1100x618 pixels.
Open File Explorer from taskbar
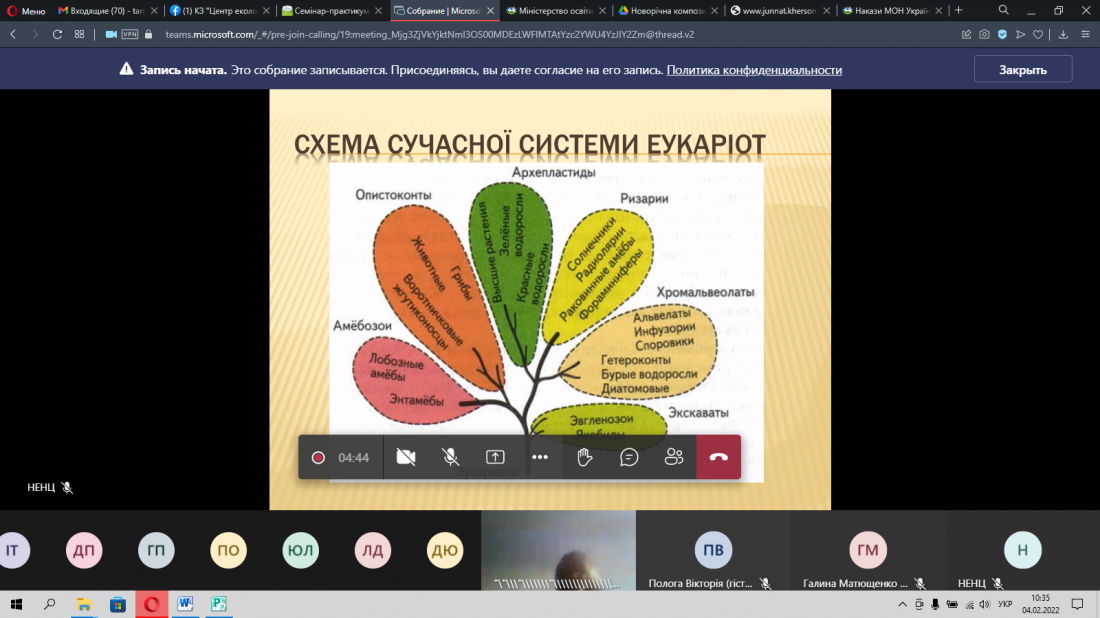tap(83, 604)
